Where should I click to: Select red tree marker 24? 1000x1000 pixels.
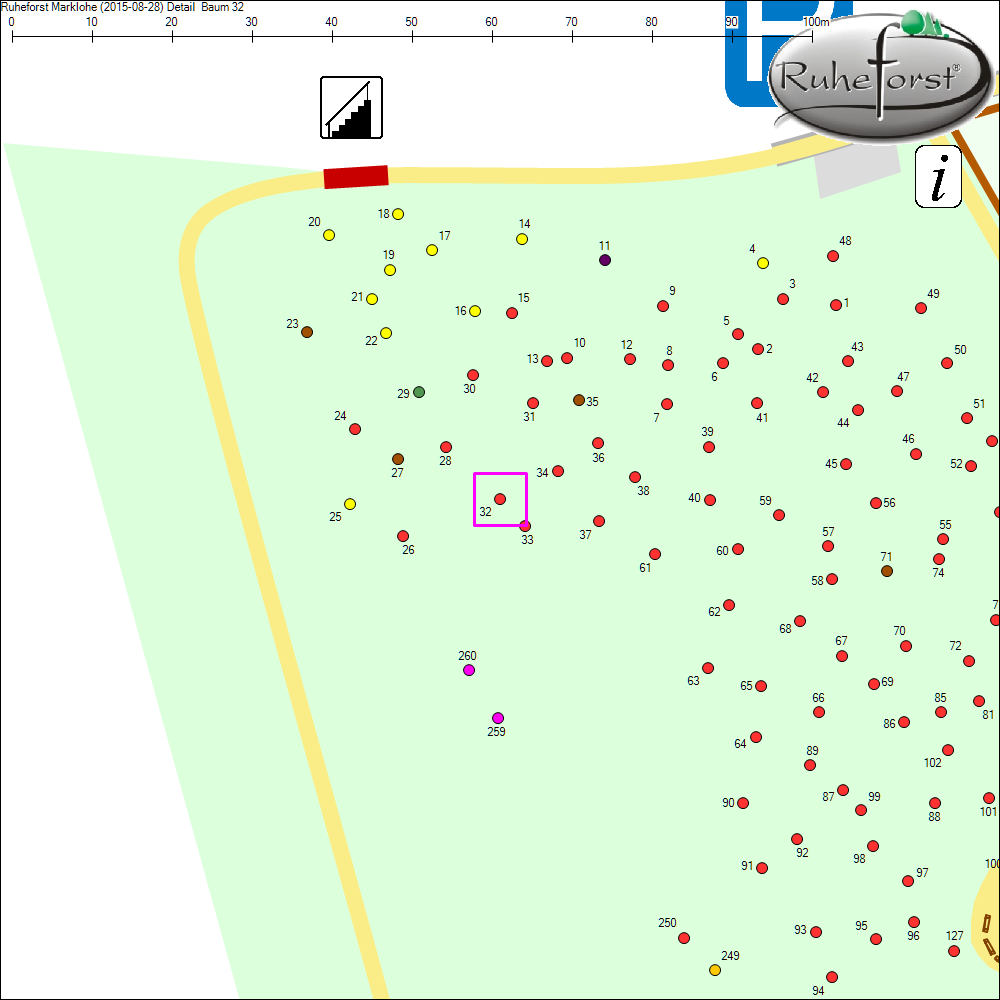[355, 429]
